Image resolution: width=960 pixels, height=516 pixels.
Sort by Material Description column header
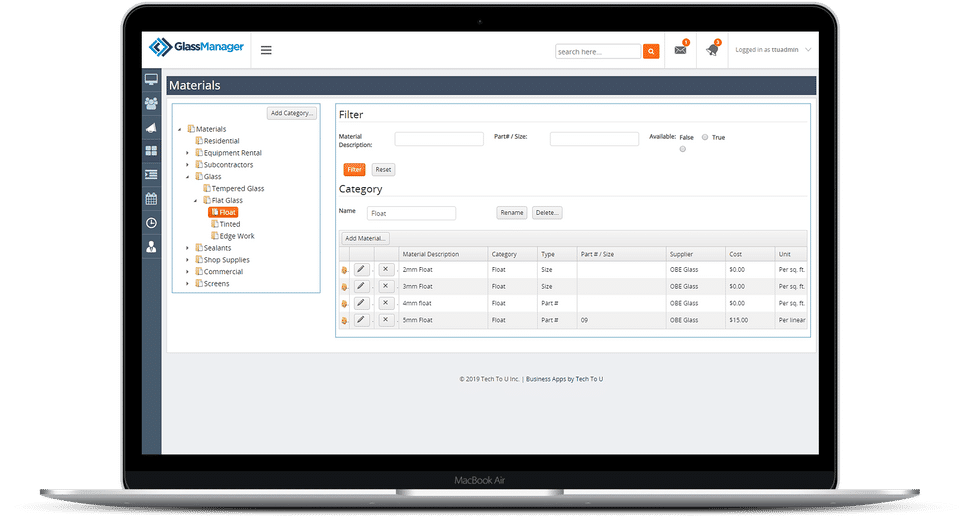[443, 254]
